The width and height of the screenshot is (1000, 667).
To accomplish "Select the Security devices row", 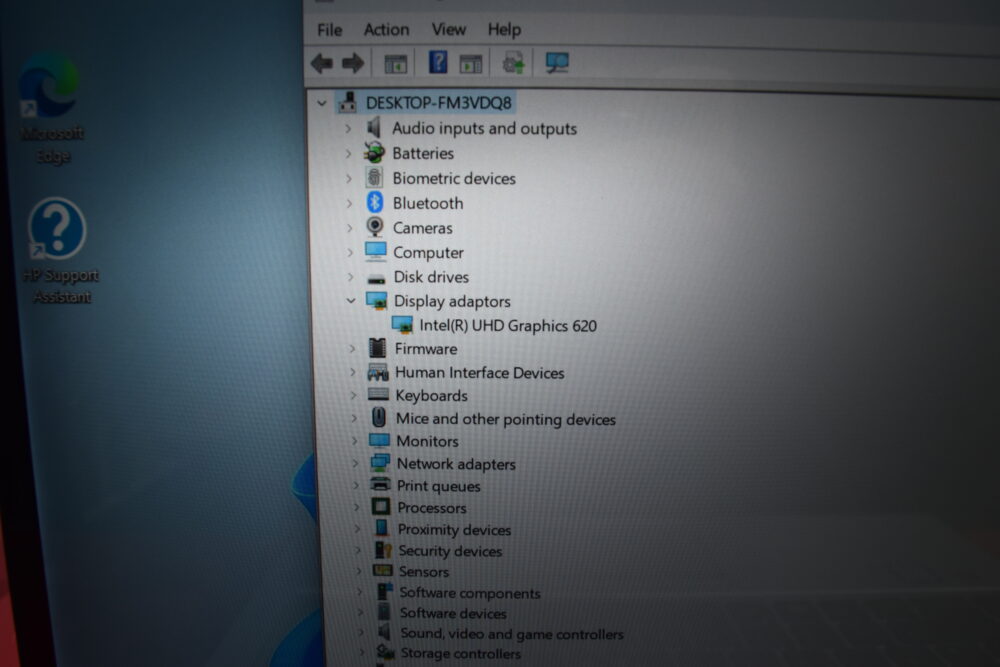I will tap(450, 551).
